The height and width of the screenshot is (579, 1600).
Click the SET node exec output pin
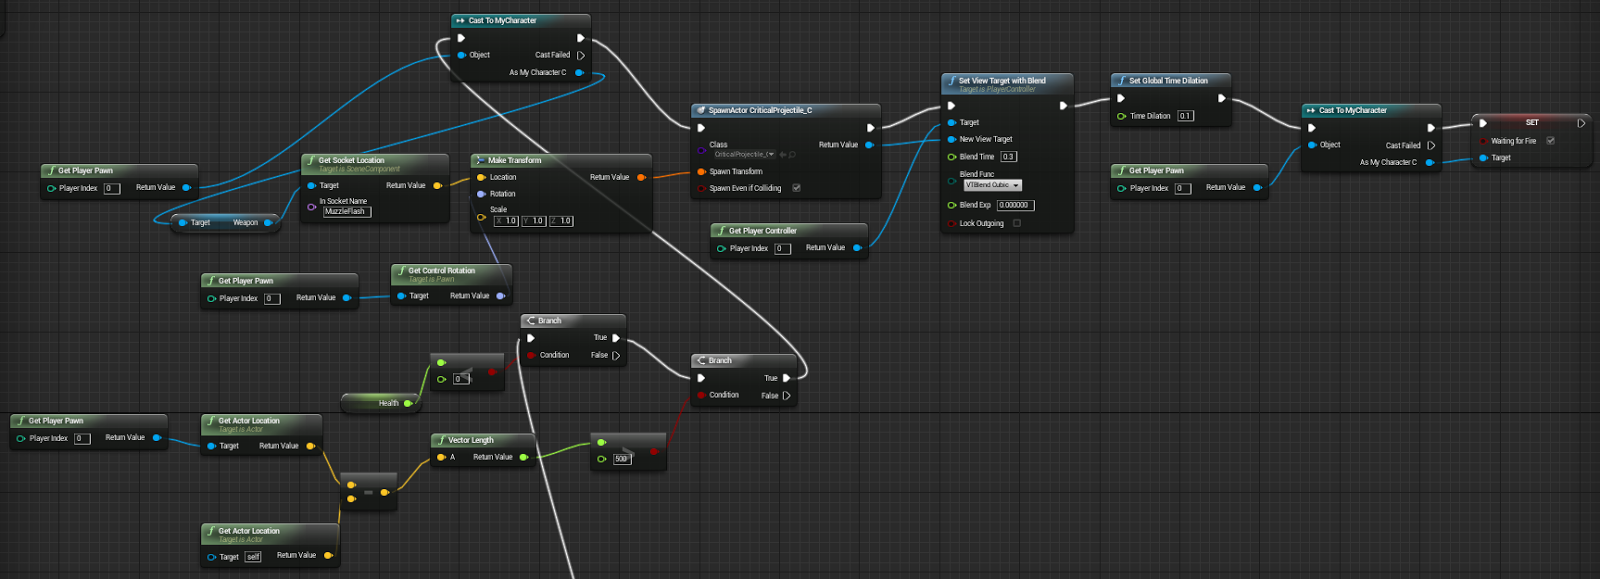(1581, 123)
